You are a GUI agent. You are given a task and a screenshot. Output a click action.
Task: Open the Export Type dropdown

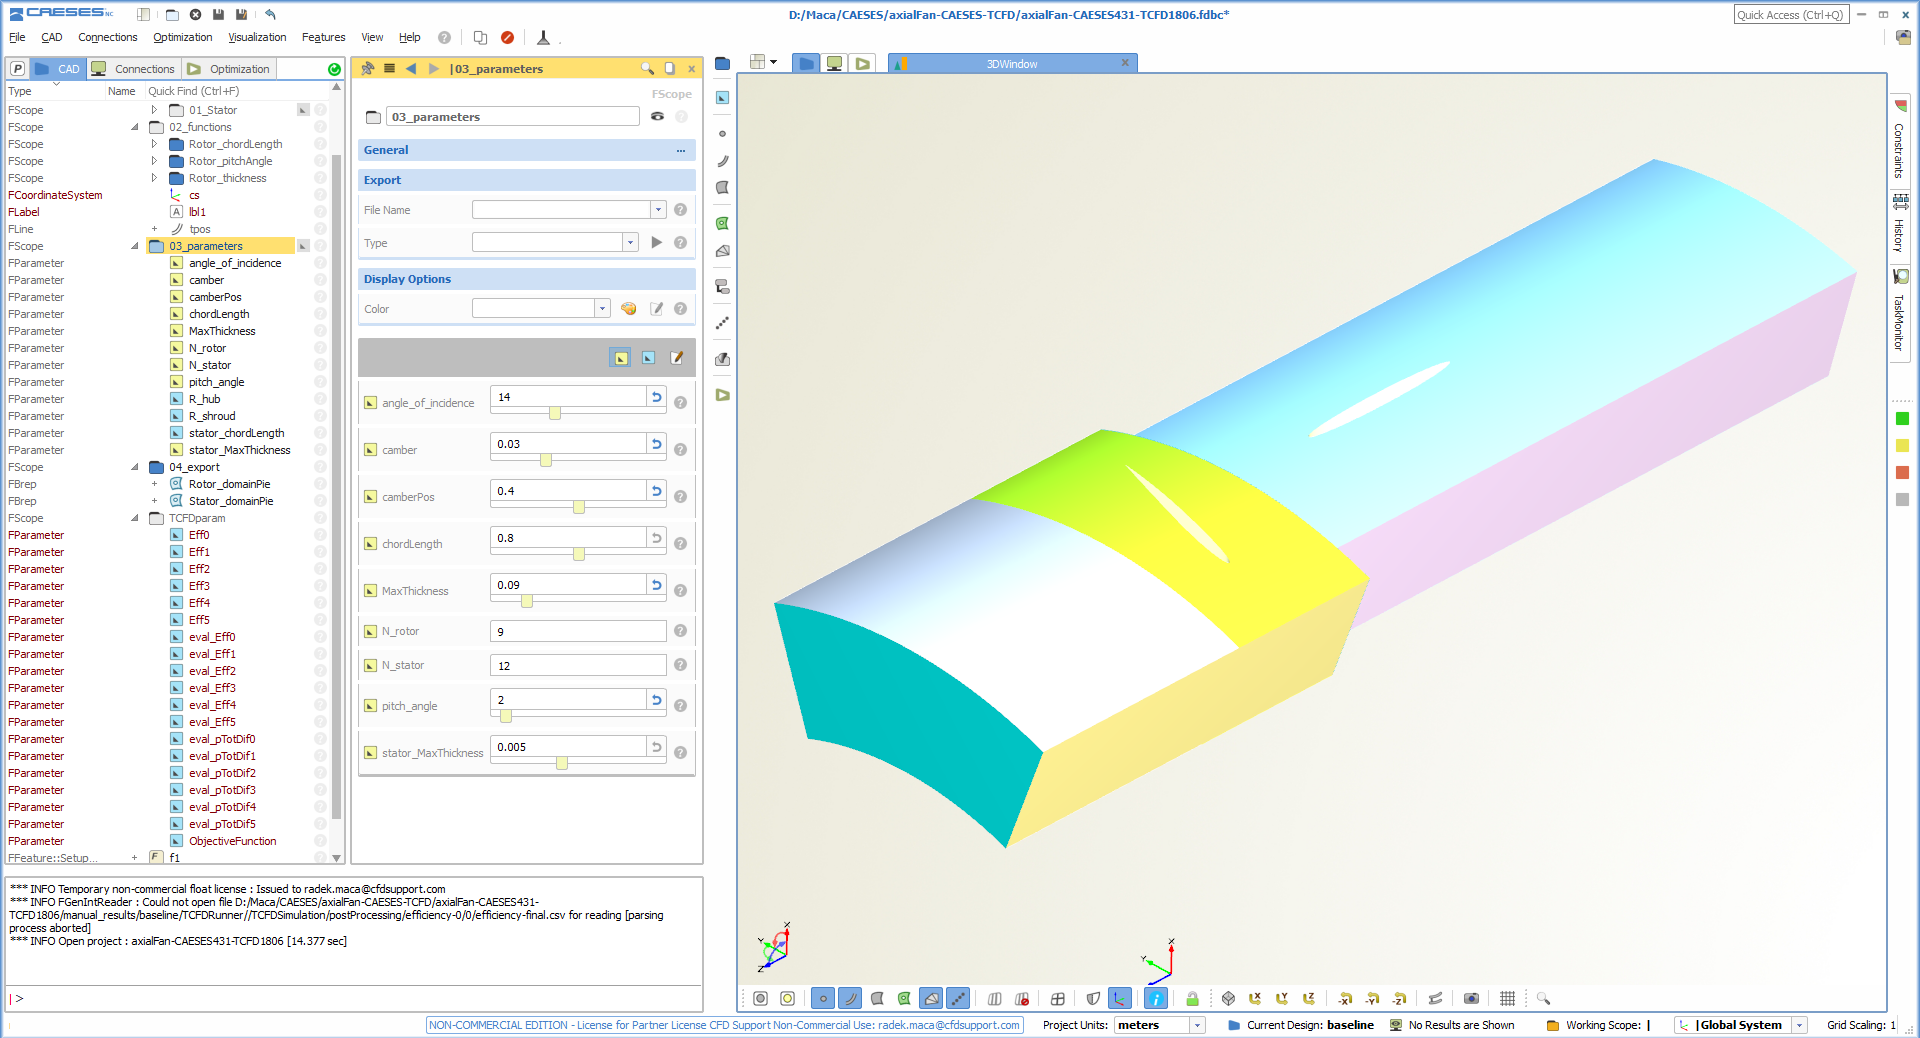(x=630, y=243)
